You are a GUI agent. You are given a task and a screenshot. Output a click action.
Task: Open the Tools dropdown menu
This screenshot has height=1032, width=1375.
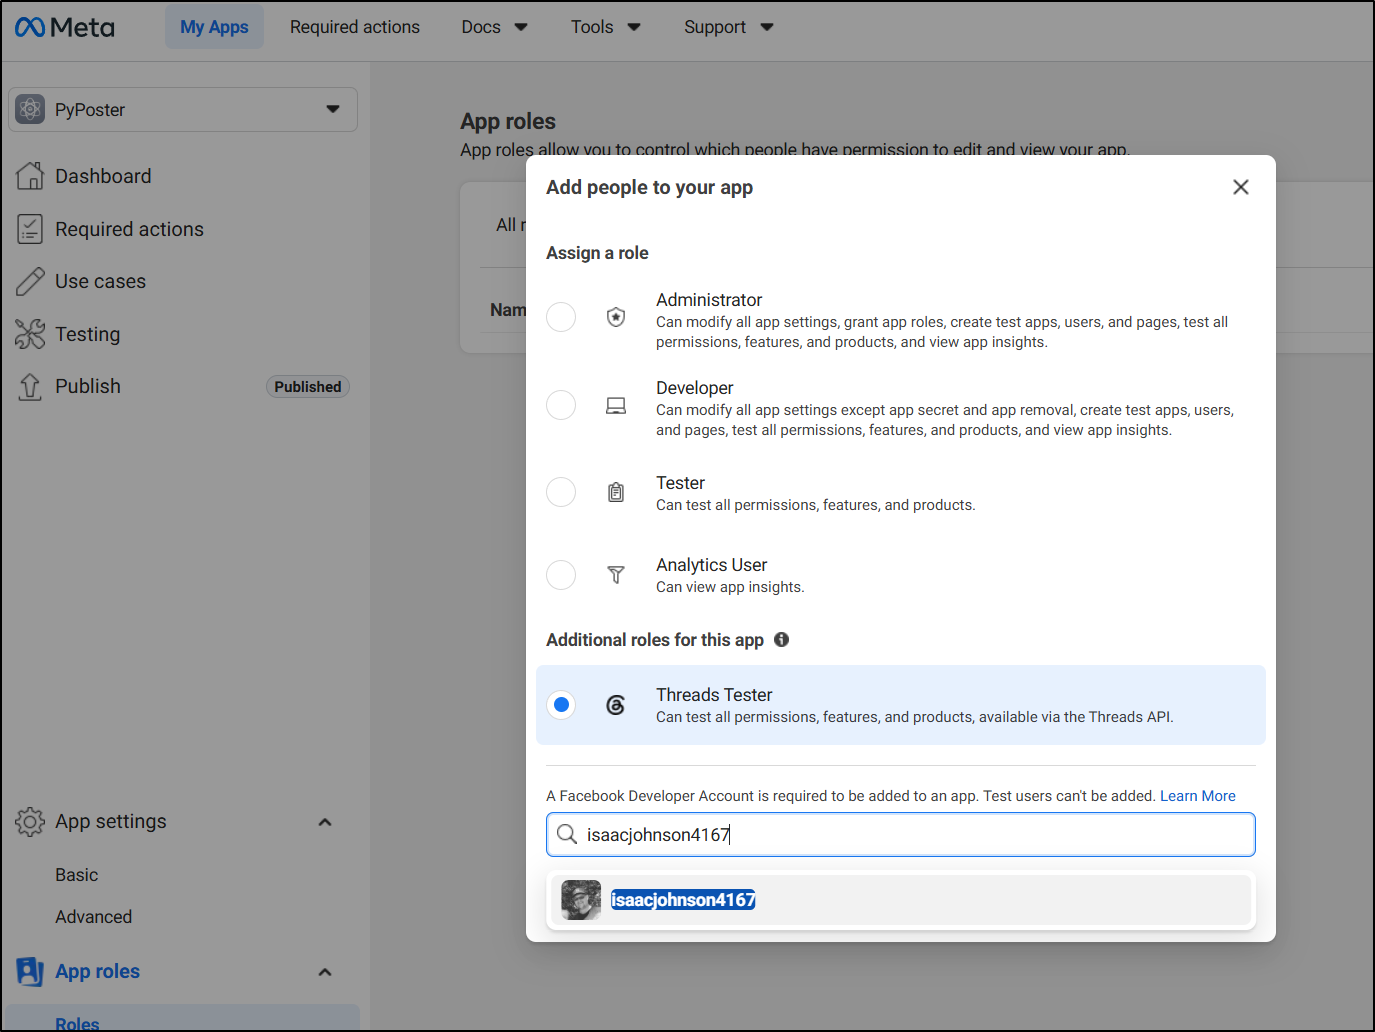point(605,27)
